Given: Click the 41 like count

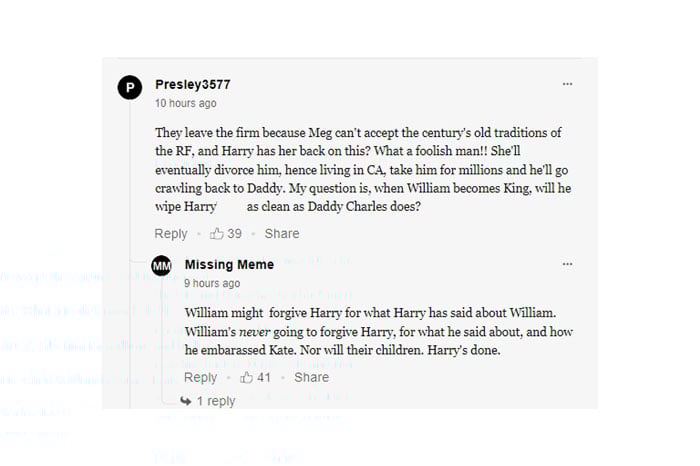Looking at the screenshot, I should (264, 377).
